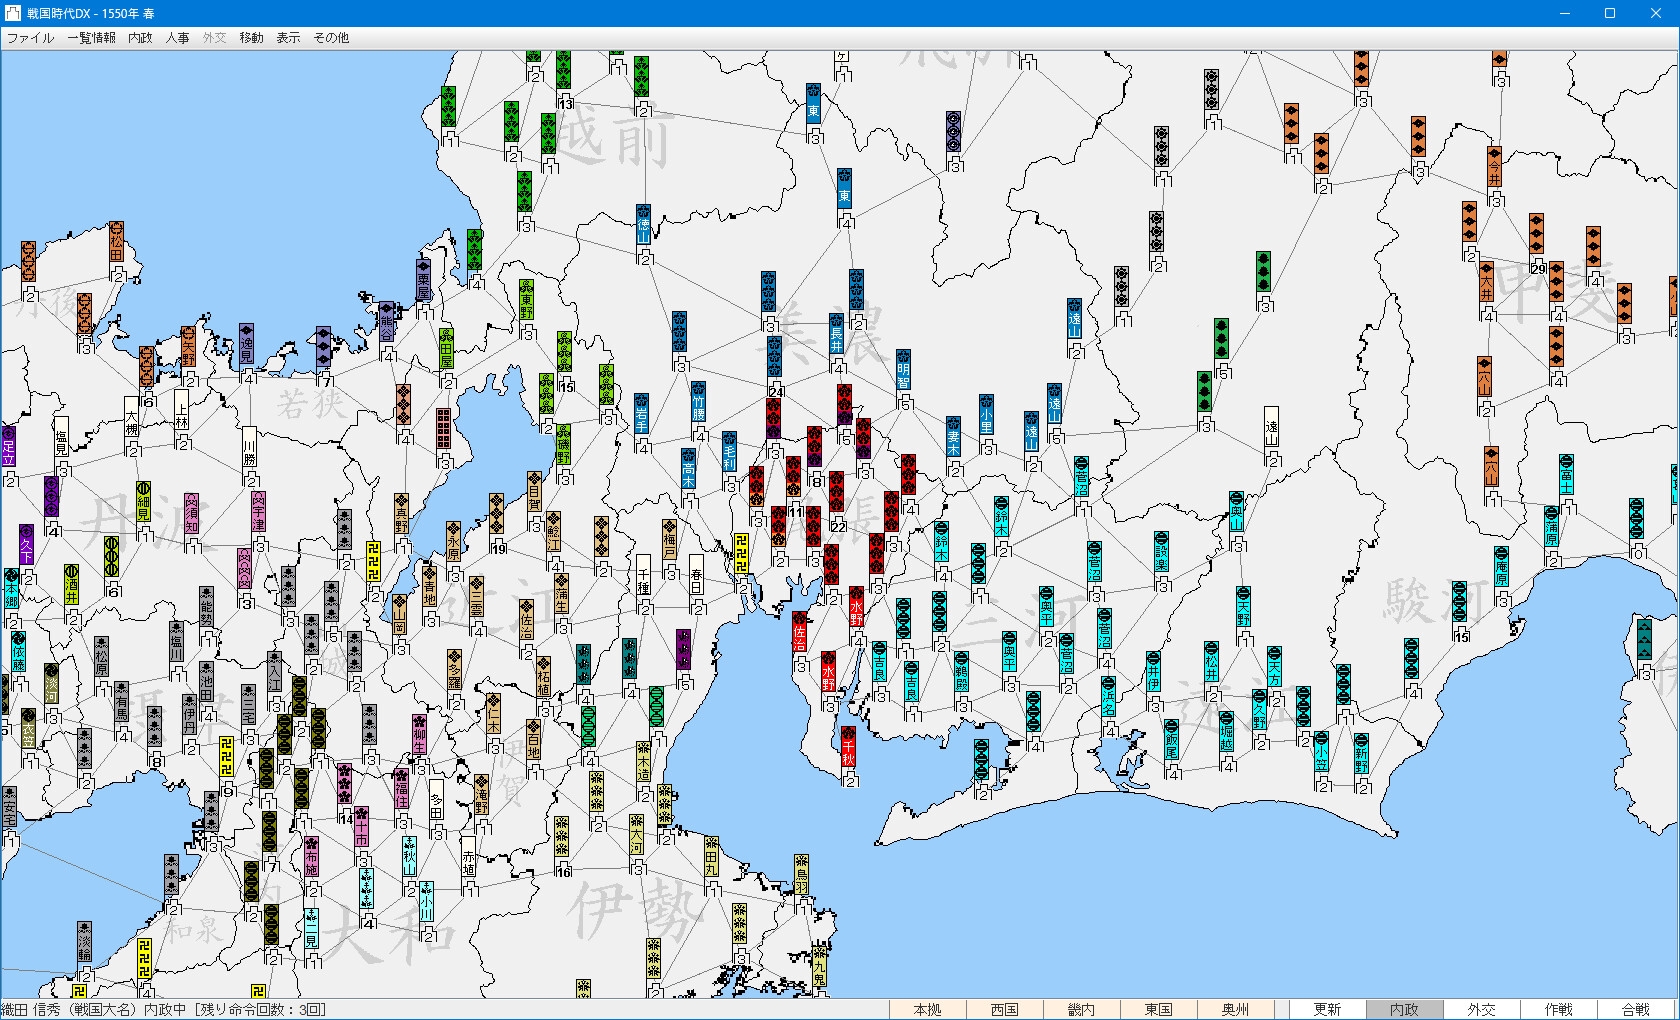Select the pink 宇津 clan banner
This screenshot has height=1020, width=1680.
[258, 512]
